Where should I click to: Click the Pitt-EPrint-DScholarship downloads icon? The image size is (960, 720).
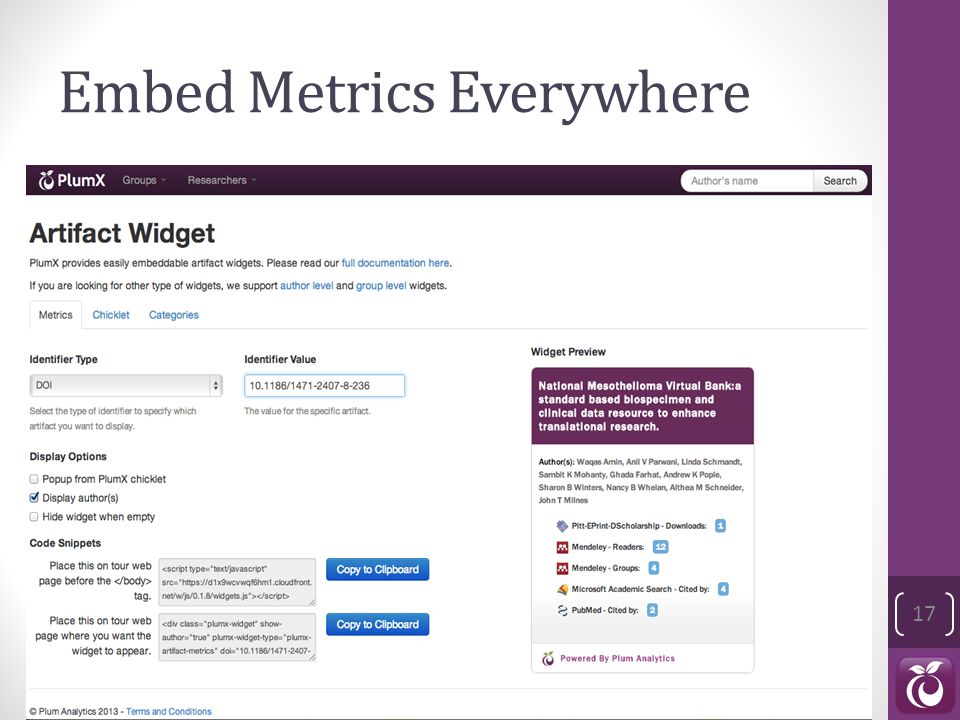562,526
